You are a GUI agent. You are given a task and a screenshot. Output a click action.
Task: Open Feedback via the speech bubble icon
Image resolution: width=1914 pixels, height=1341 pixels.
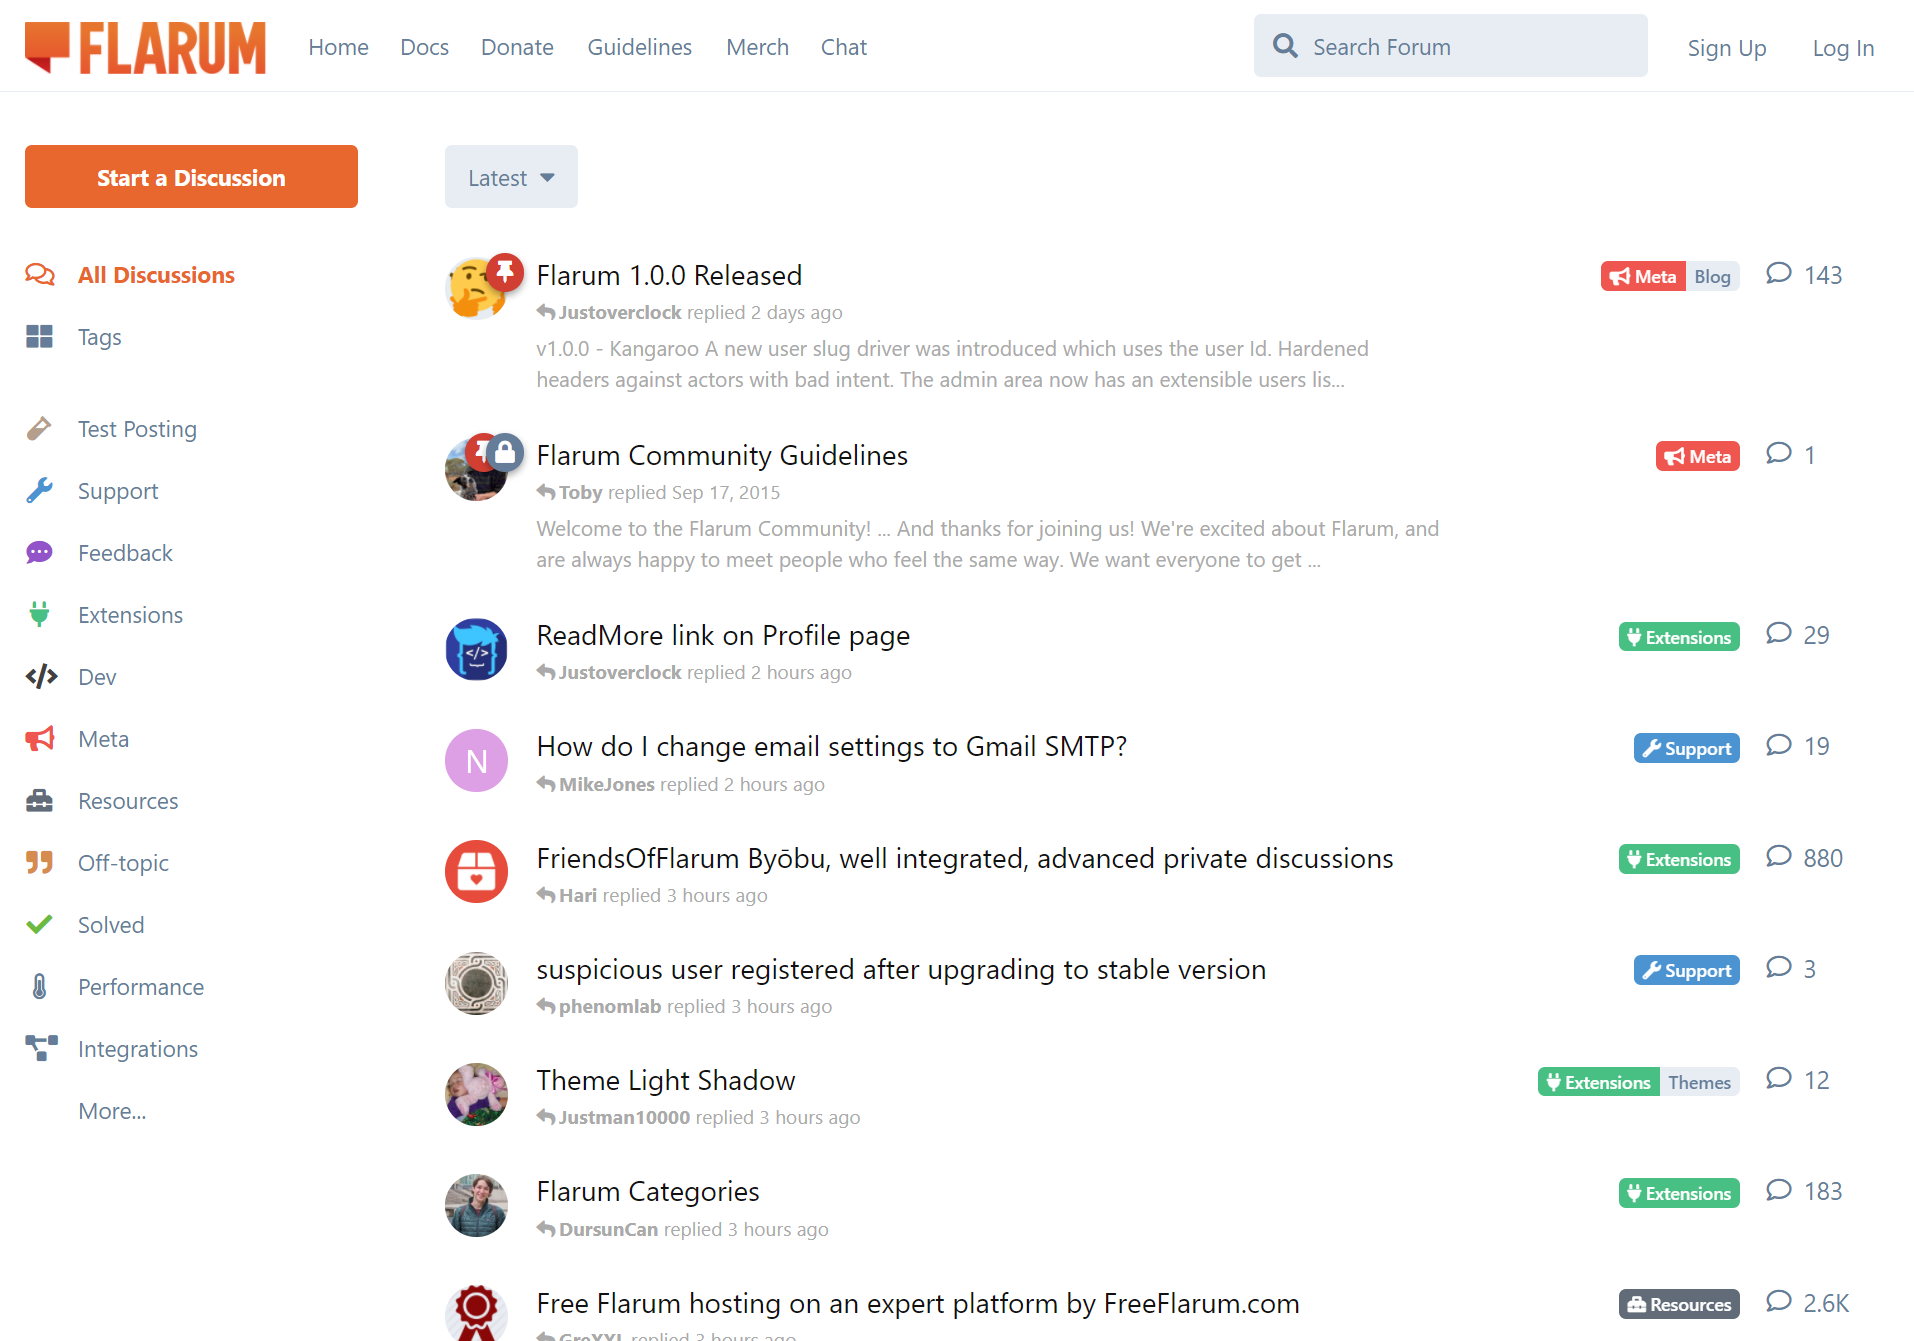pos(40,552)
